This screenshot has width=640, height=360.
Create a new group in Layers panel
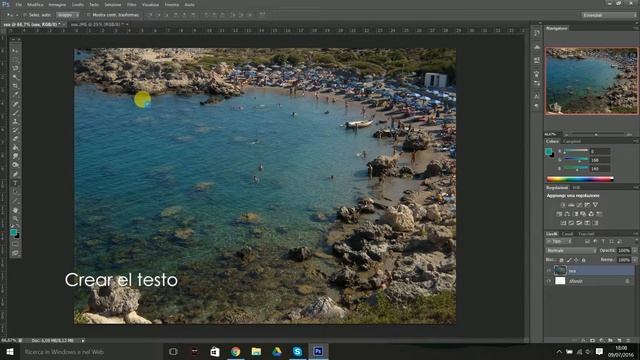610,340
